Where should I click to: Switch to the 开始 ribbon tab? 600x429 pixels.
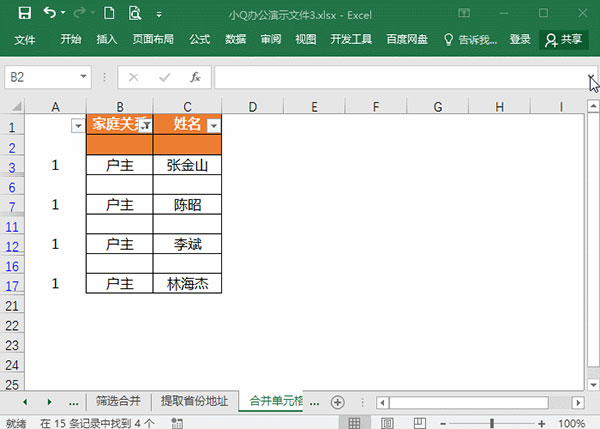(x=71, y=39)
